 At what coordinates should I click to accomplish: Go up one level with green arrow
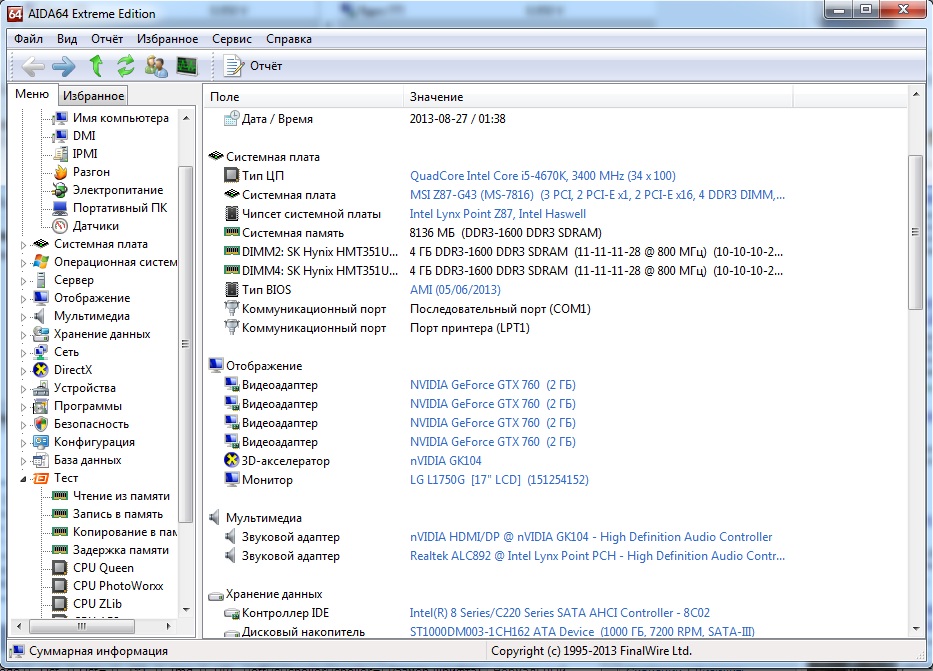tap(96, 66)
